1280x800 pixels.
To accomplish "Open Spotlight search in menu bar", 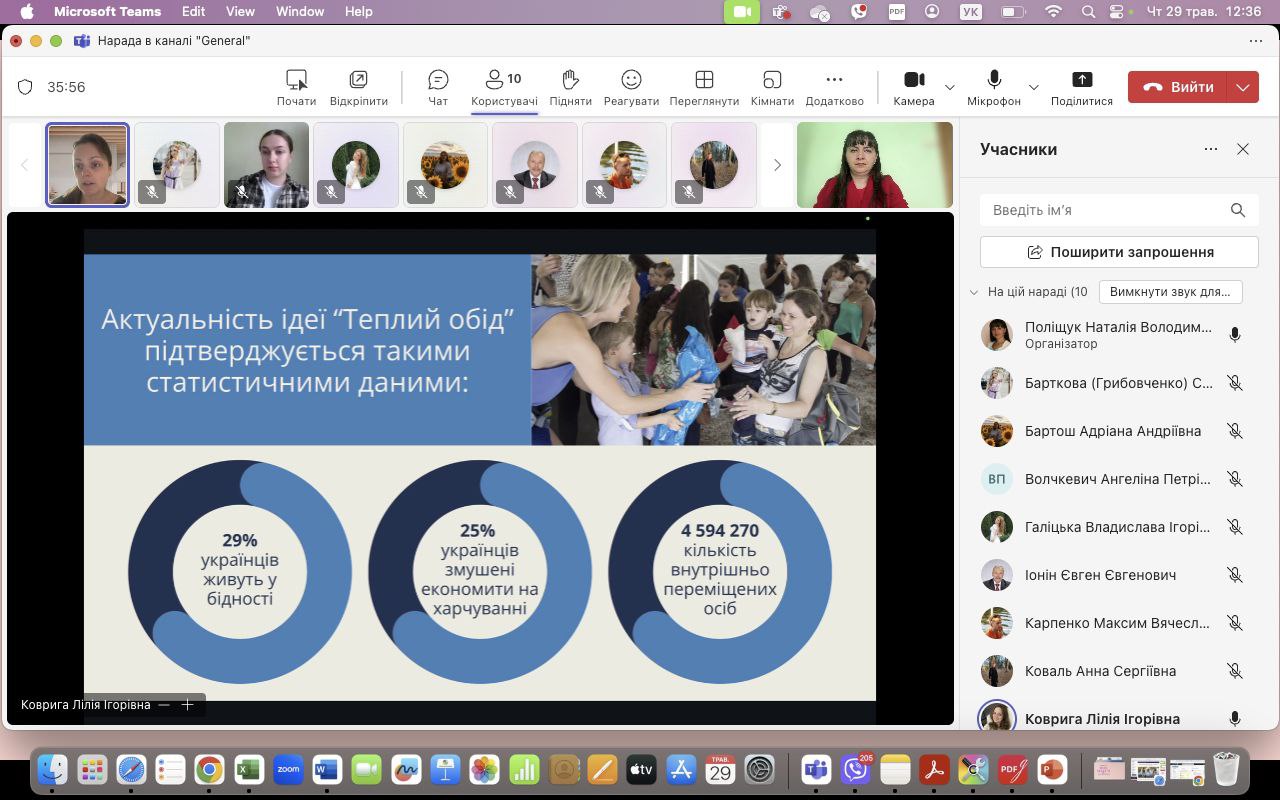I will [x=1089, y=12].
